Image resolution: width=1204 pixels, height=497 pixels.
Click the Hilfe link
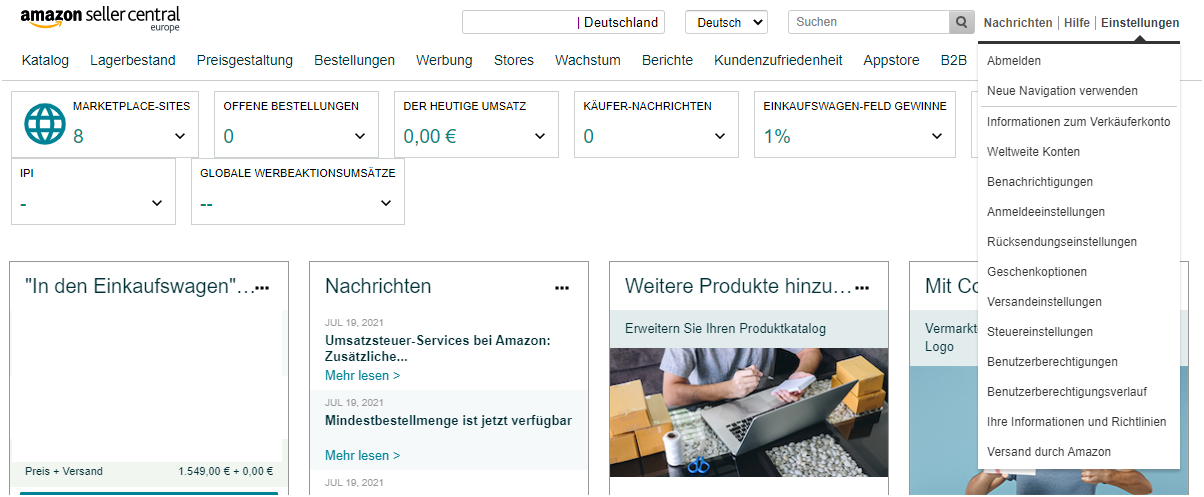coord(1077,22)
